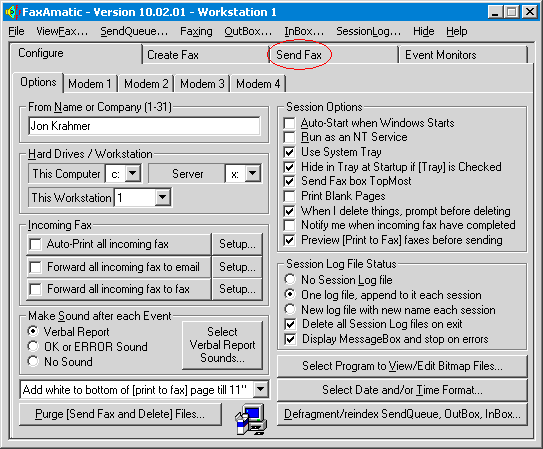Expand Server drive dropdown
The image size is (543, 449).
point(253,173)
